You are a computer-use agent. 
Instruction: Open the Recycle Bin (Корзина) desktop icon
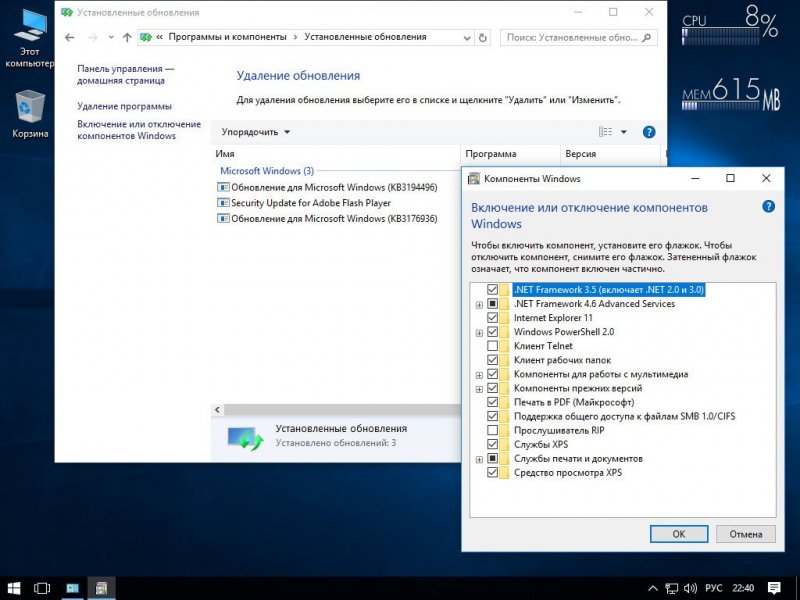[30, 114]
